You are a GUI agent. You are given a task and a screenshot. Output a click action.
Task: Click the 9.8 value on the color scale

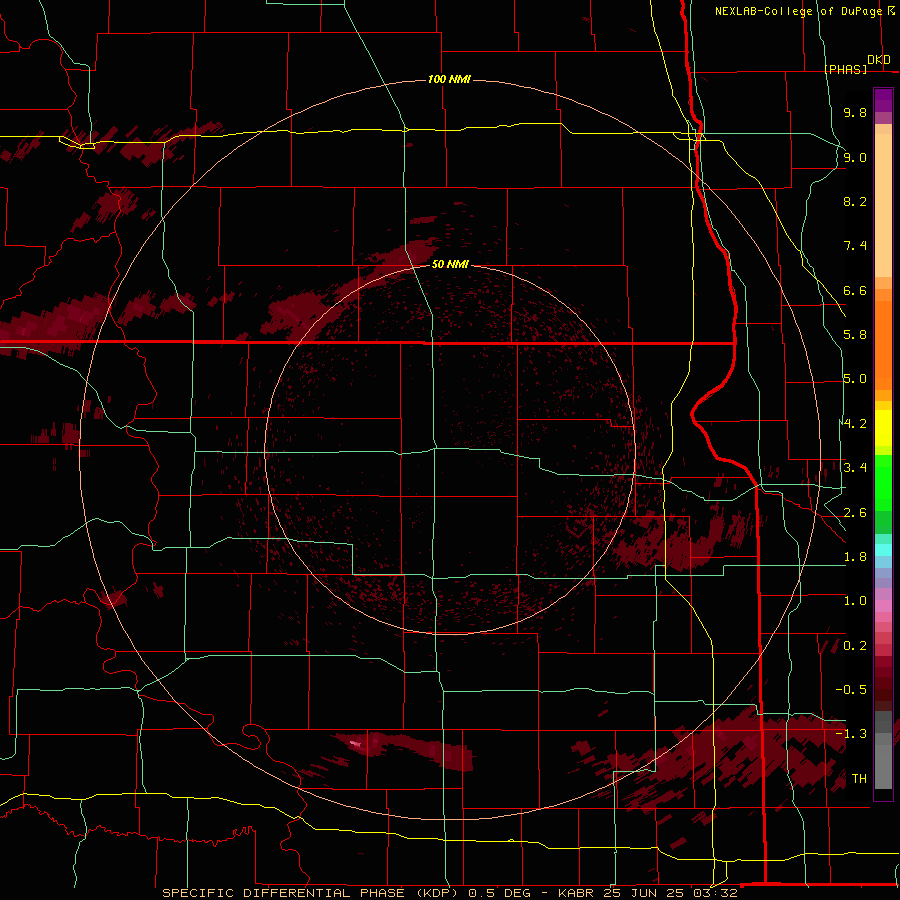tap(855, 112)
